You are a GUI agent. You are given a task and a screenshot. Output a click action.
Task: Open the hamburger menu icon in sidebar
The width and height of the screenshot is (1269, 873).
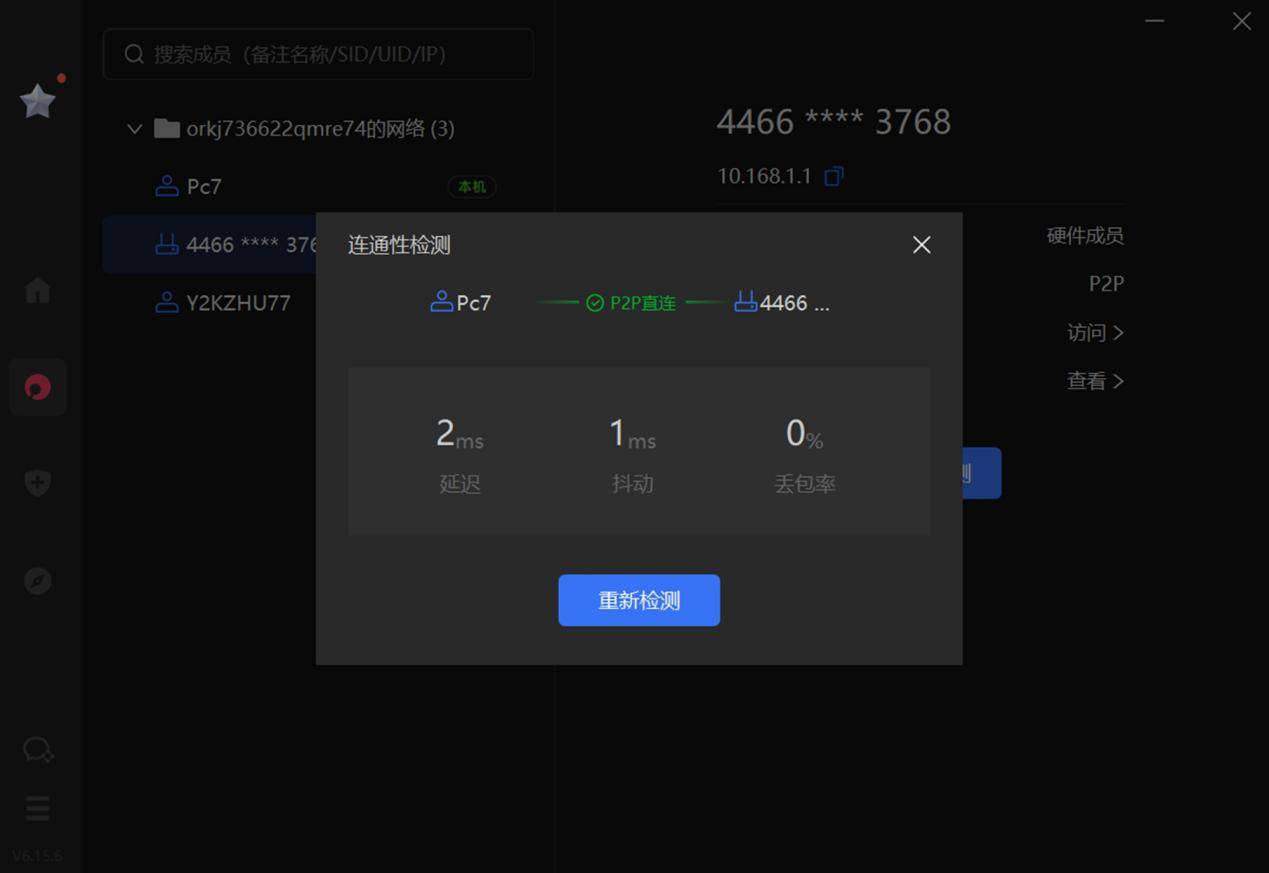(x=38, y=808)
